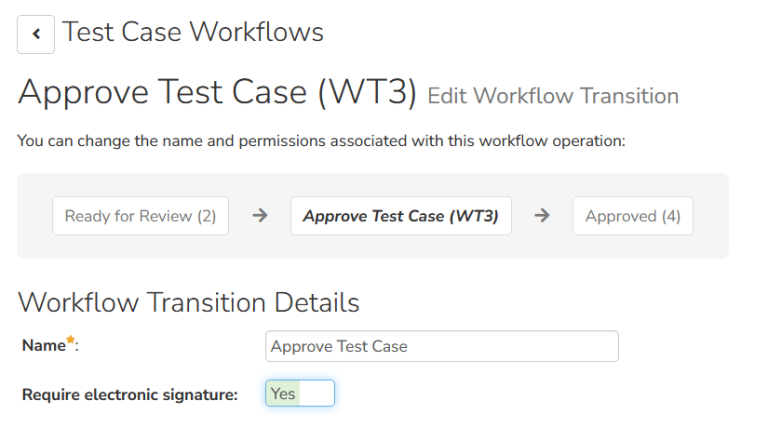The width and height of the screenshot is (768, 441).
Task: Click into the Name input field
Action: (442, 346)
